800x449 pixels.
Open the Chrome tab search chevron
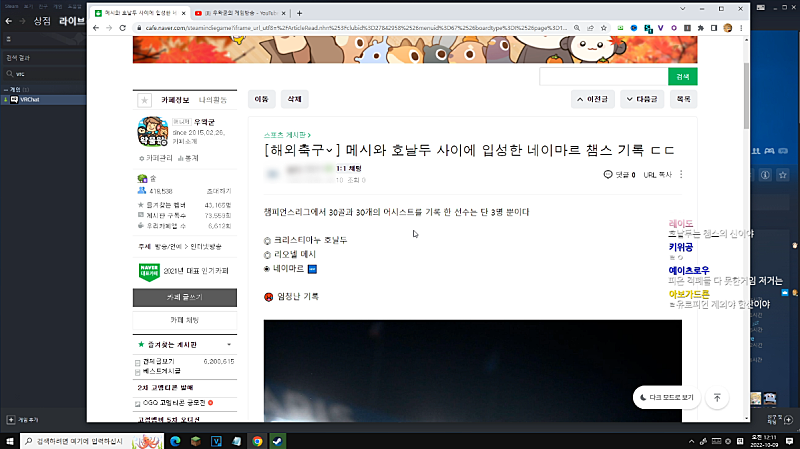point(683,9)
